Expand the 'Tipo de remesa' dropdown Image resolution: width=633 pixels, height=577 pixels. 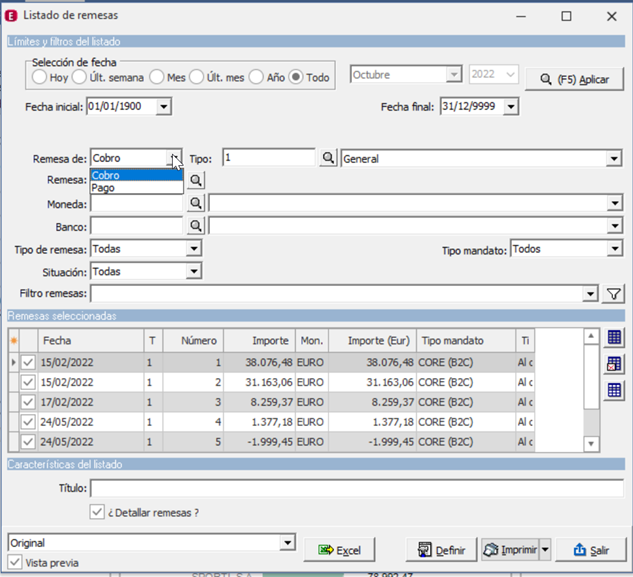click(x=193, y=248)
